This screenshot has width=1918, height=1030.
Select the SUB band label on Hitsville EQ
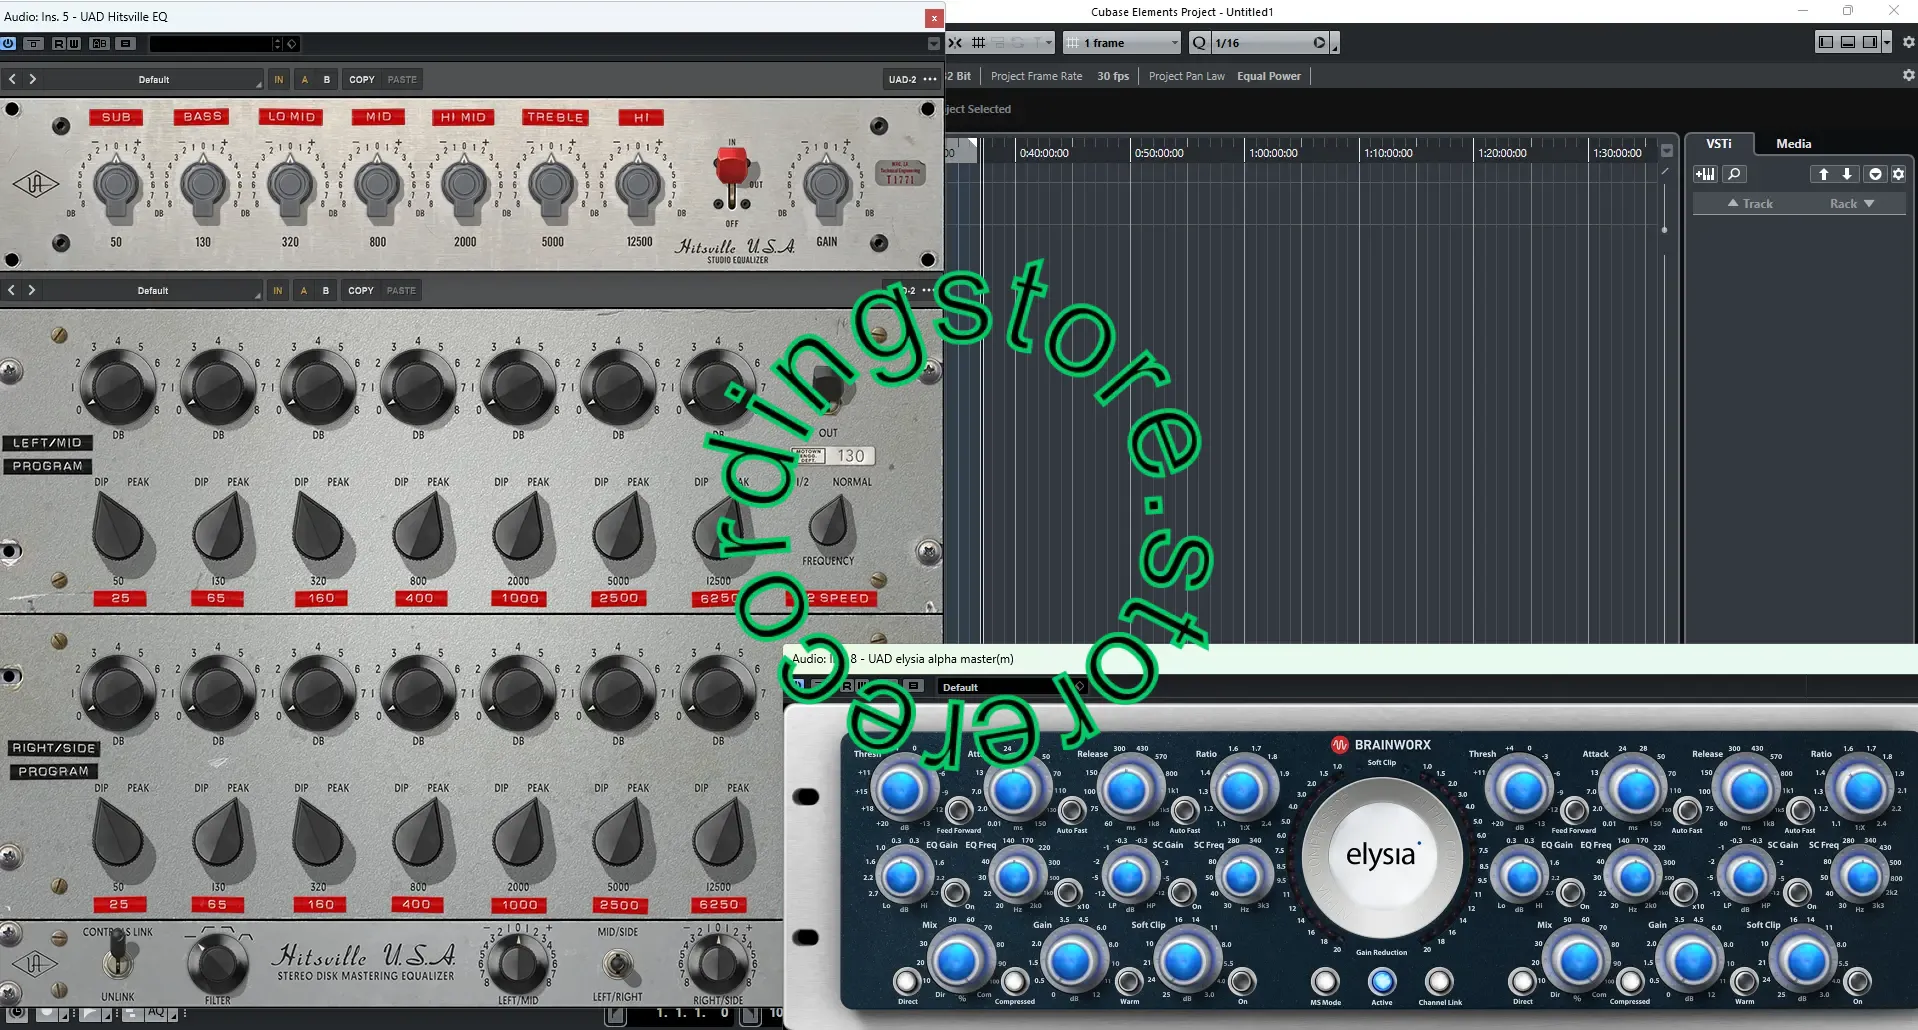click(116, 117)
